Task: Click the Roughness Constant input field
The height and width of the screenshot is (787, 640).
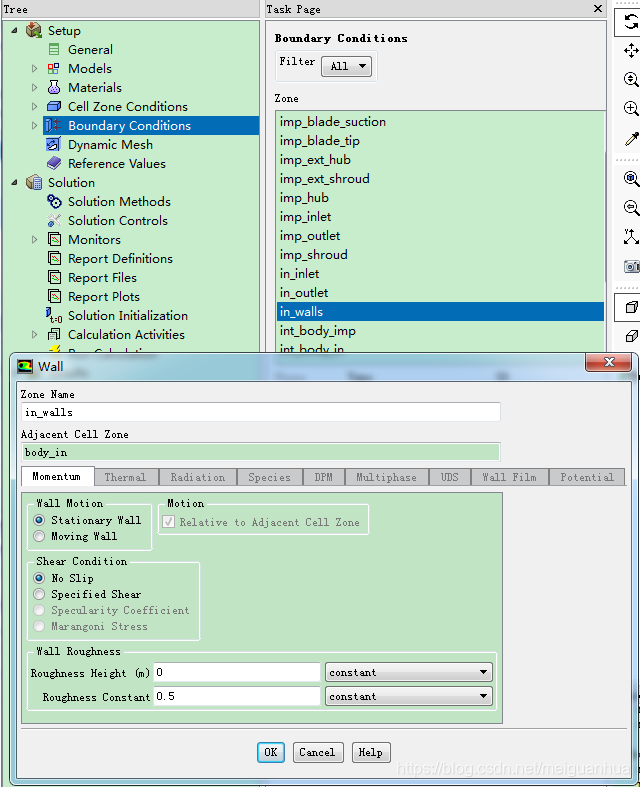Action: [x=237, y=696]
